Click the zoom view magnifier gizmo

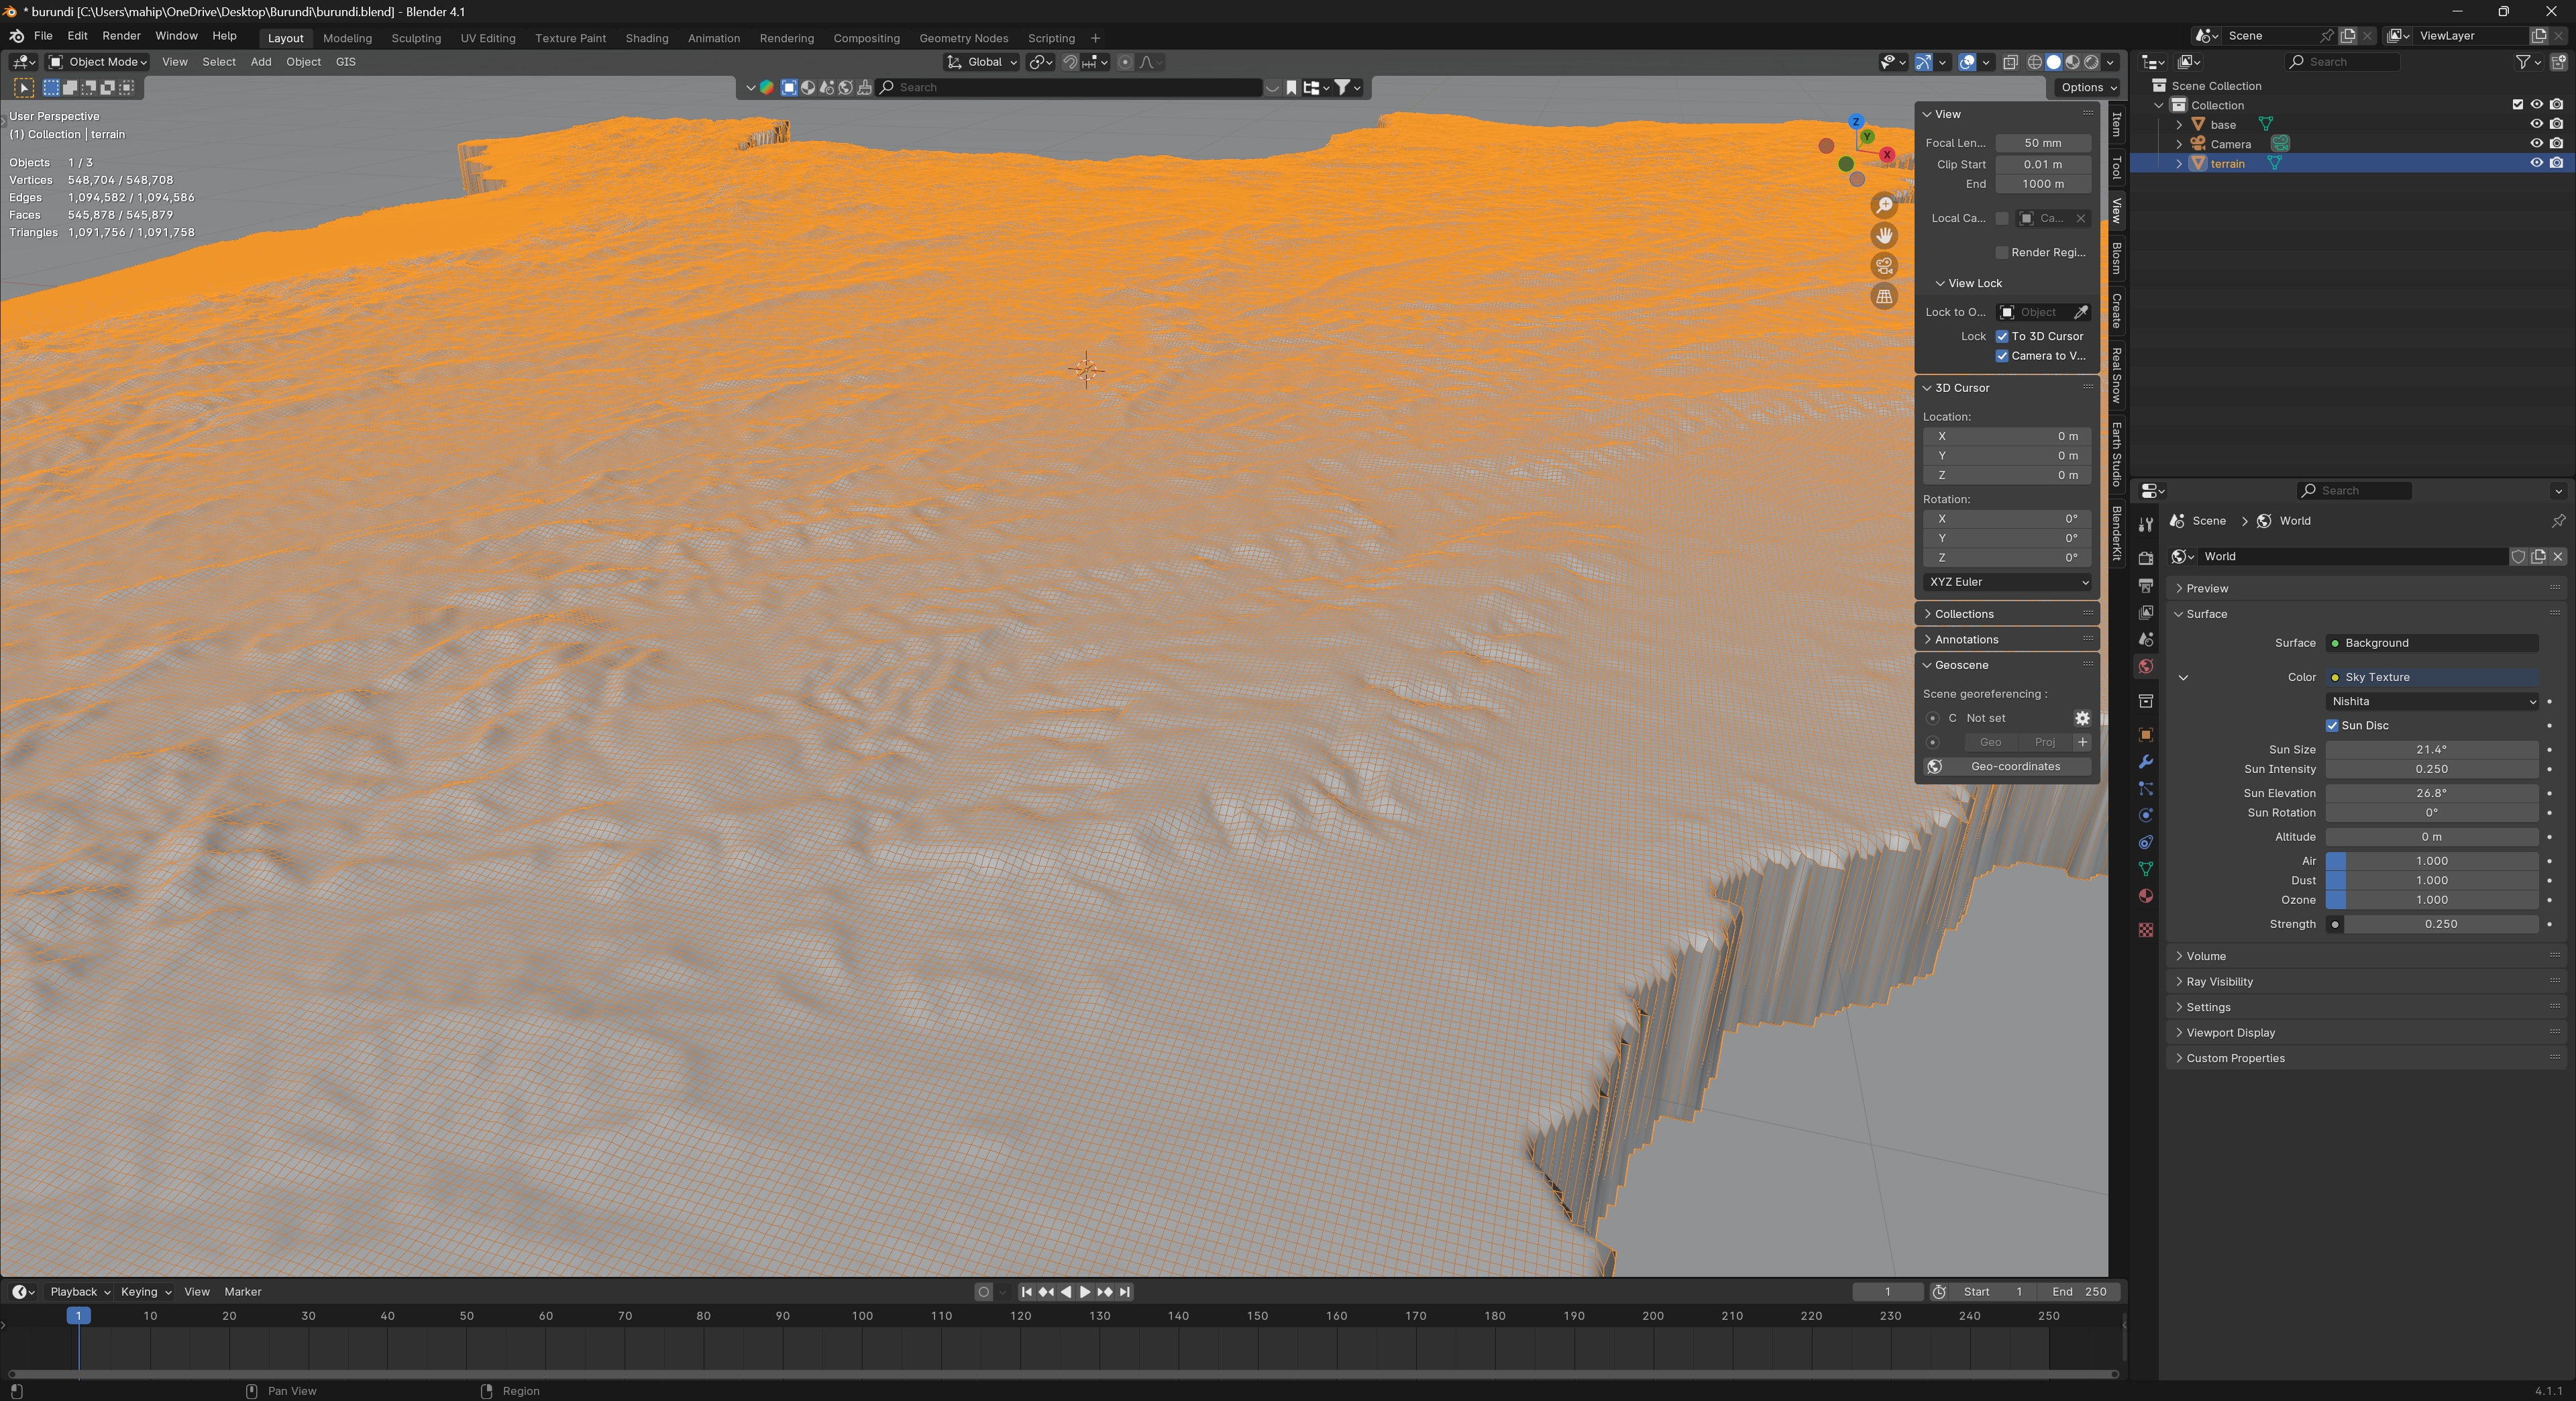(1884, 205)
